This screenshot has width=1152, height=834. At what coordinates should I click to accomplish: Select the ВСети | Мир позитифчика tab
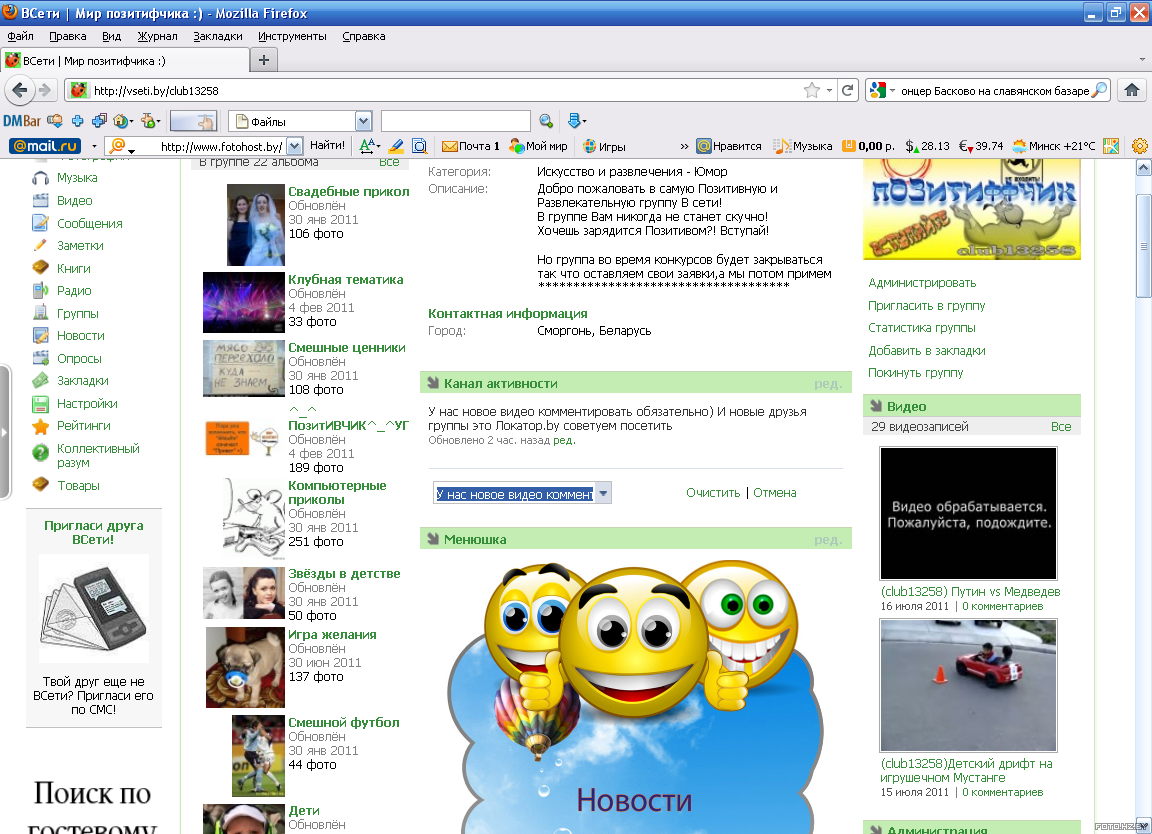tap(125, 60)
